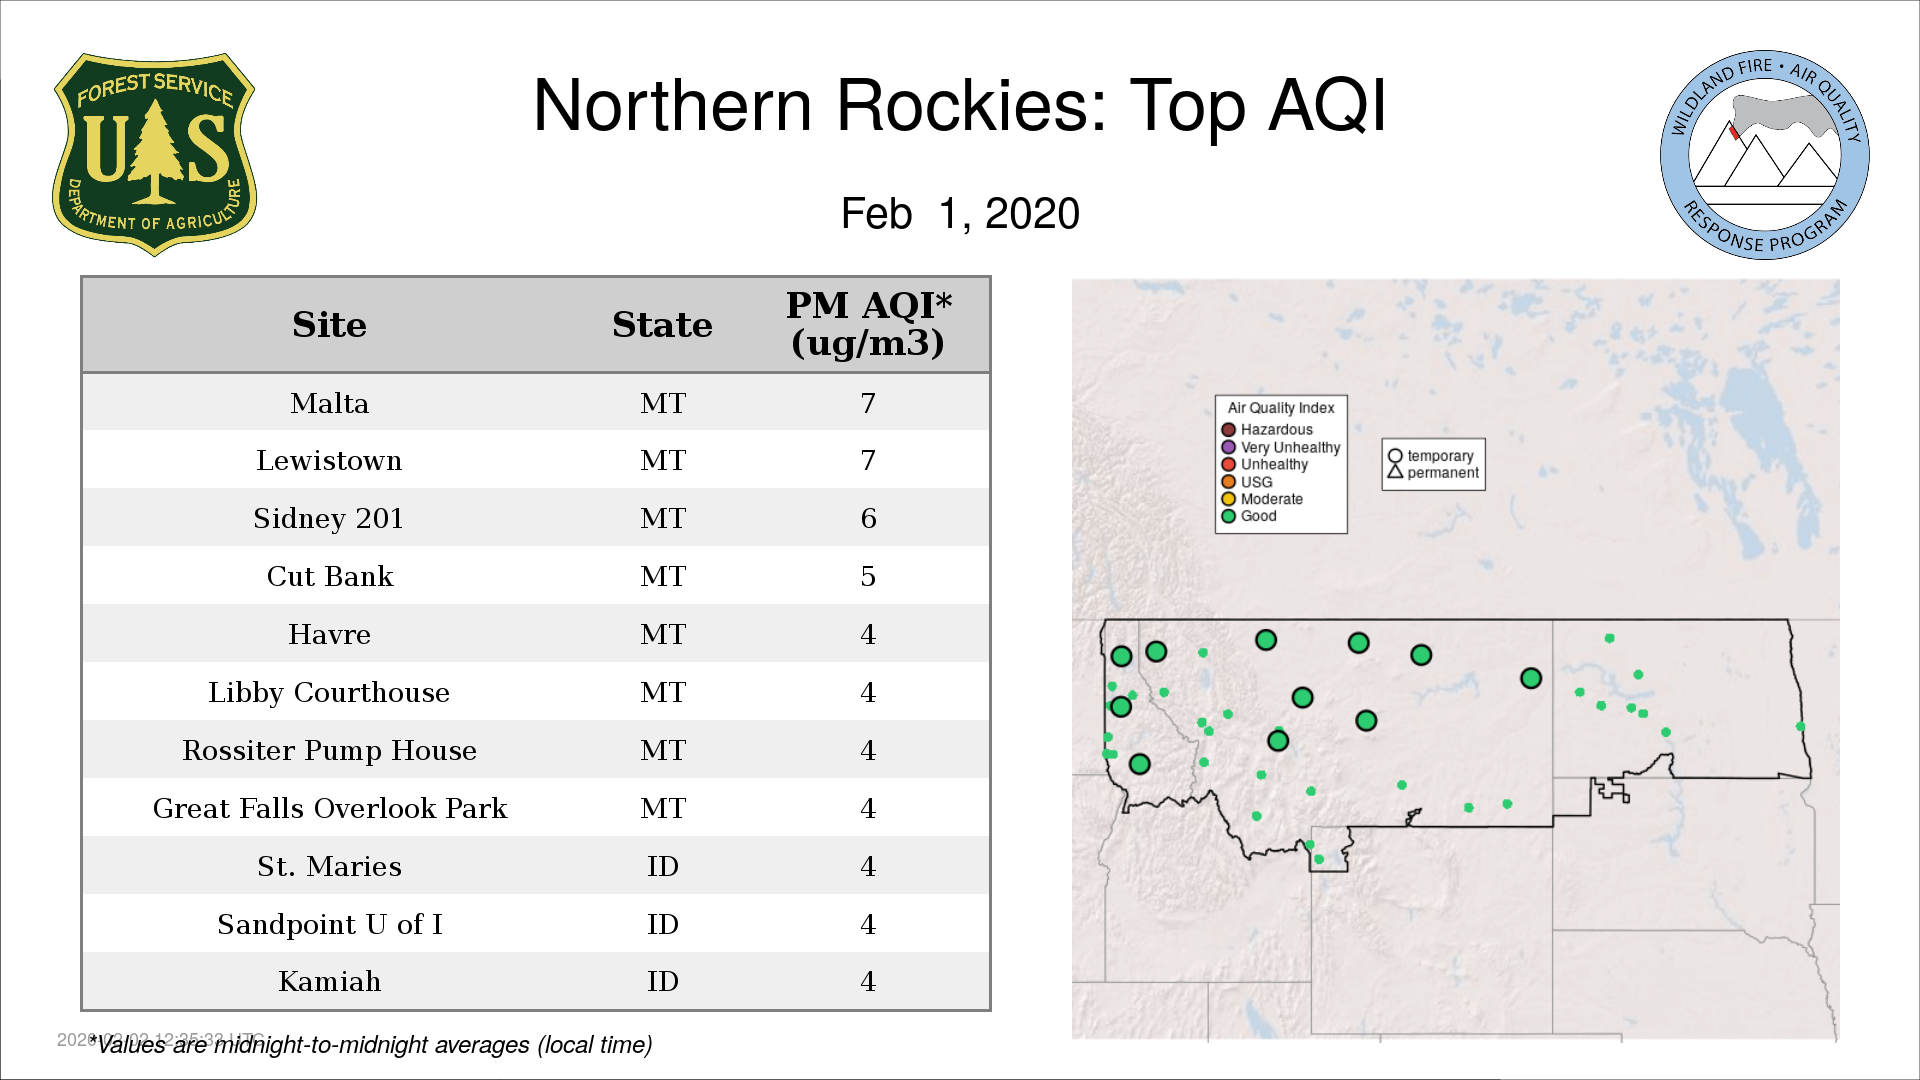The image size is (1920, 1080).
Task: Click the state 'ID' in St. Maries row
Action: [x=662, y=866]
